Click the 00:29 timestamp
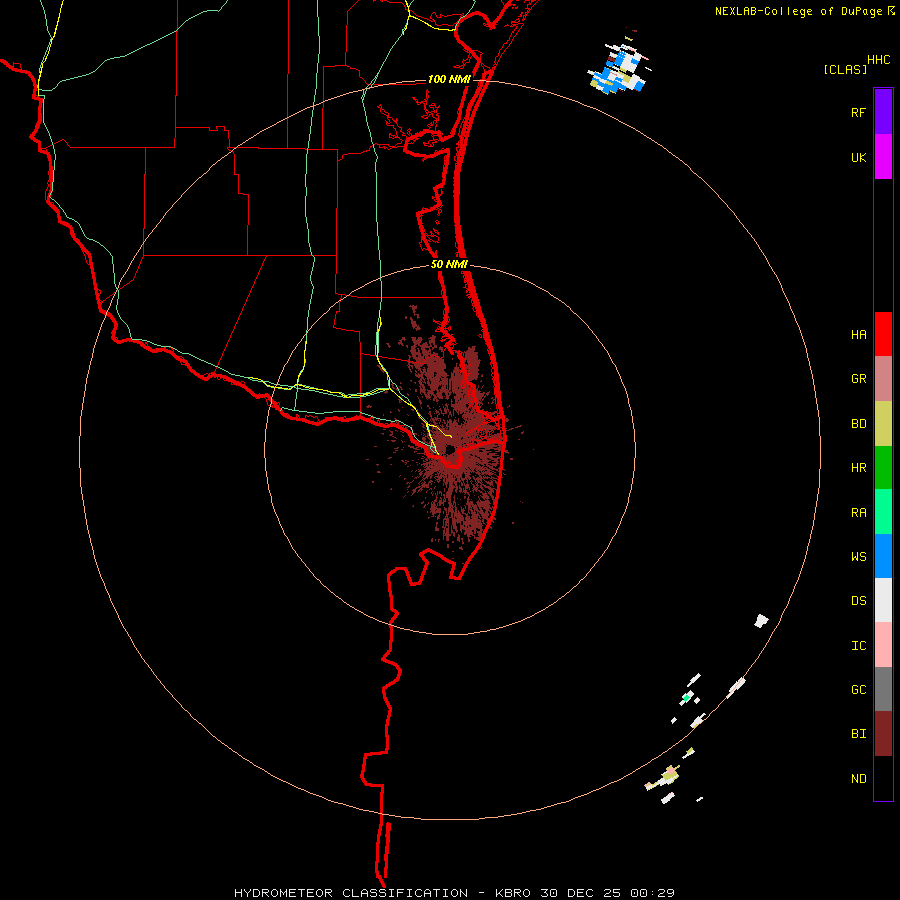The width and height of the screenshot is (900, 900). 652,893
